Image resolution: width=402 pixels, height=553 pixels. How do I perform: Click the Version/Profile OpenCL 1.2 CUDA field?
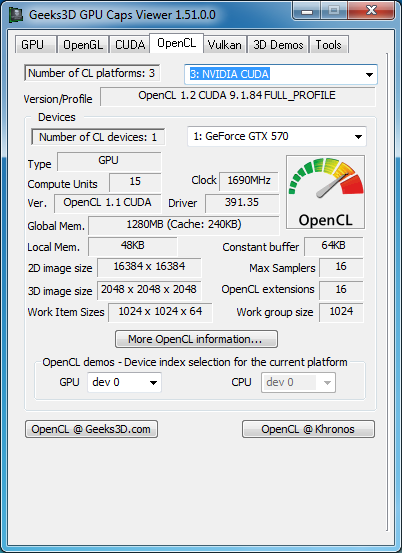(x=238, y=97)
